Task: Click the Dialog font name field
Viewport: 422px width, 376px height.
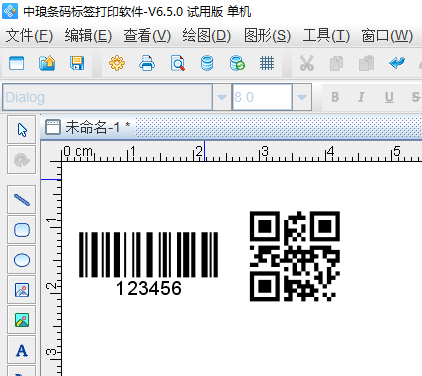Action: (x=107, y=97)
